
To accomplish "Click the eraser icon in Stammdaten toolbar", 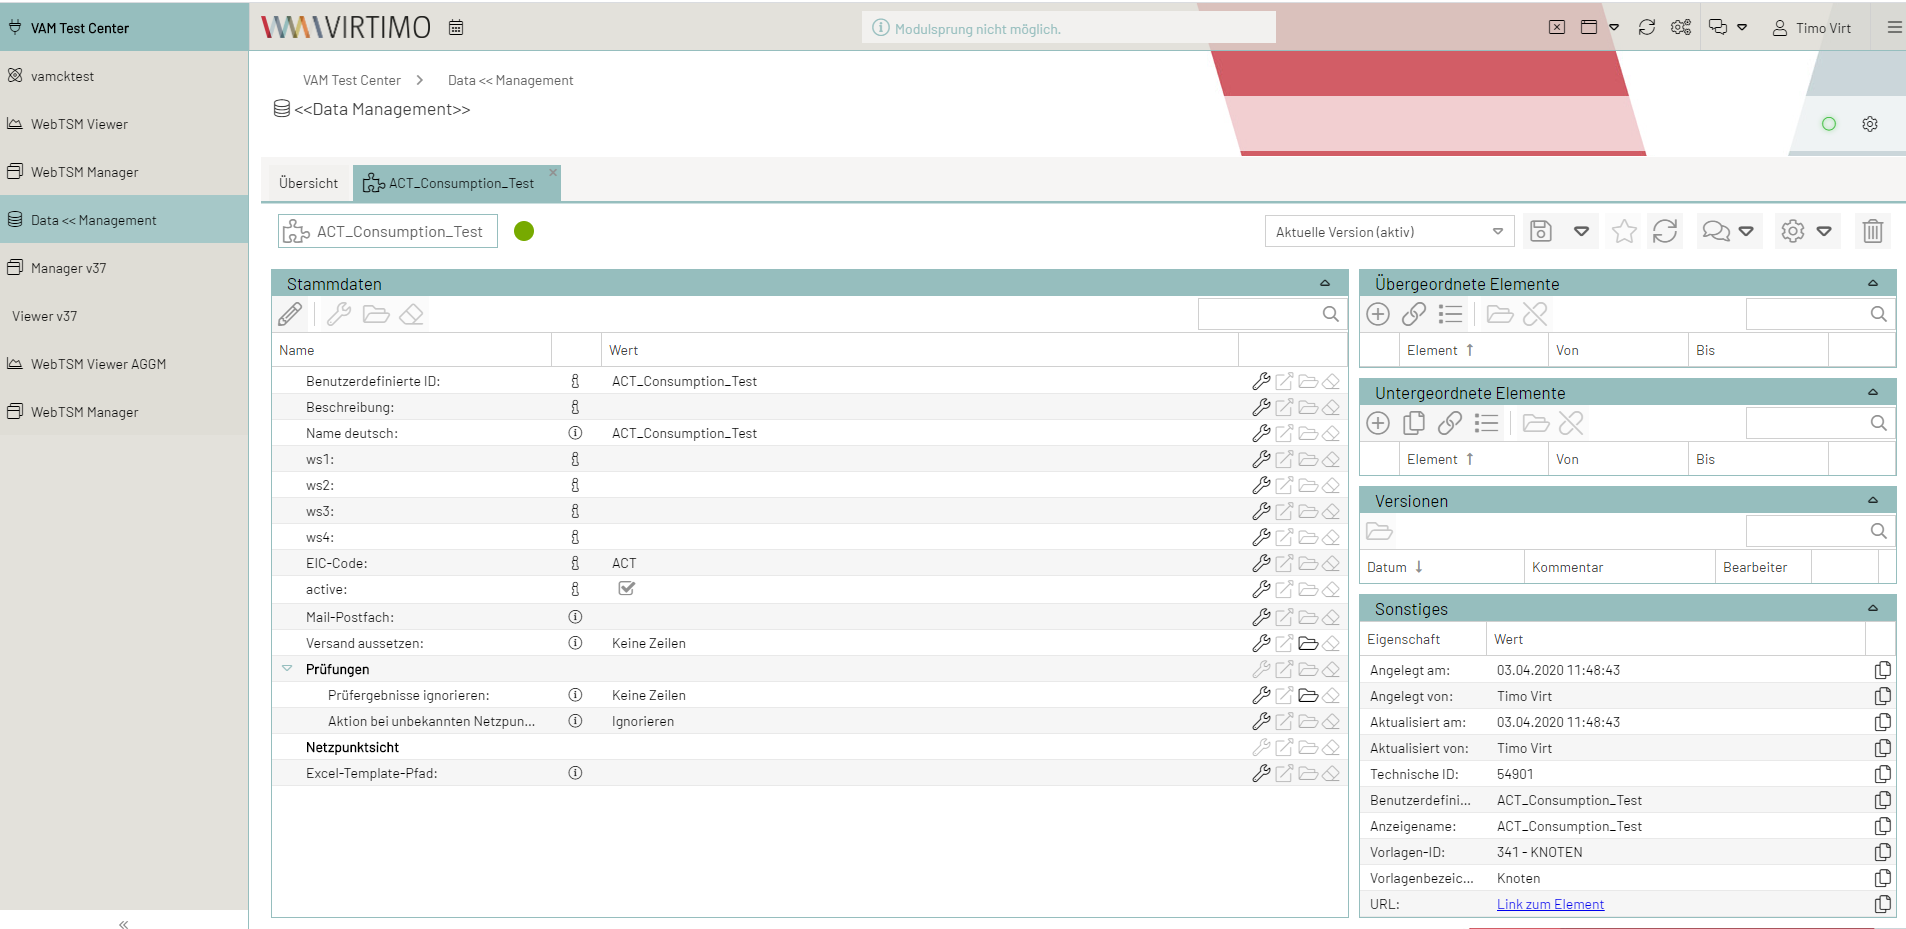I will [412, 315].
